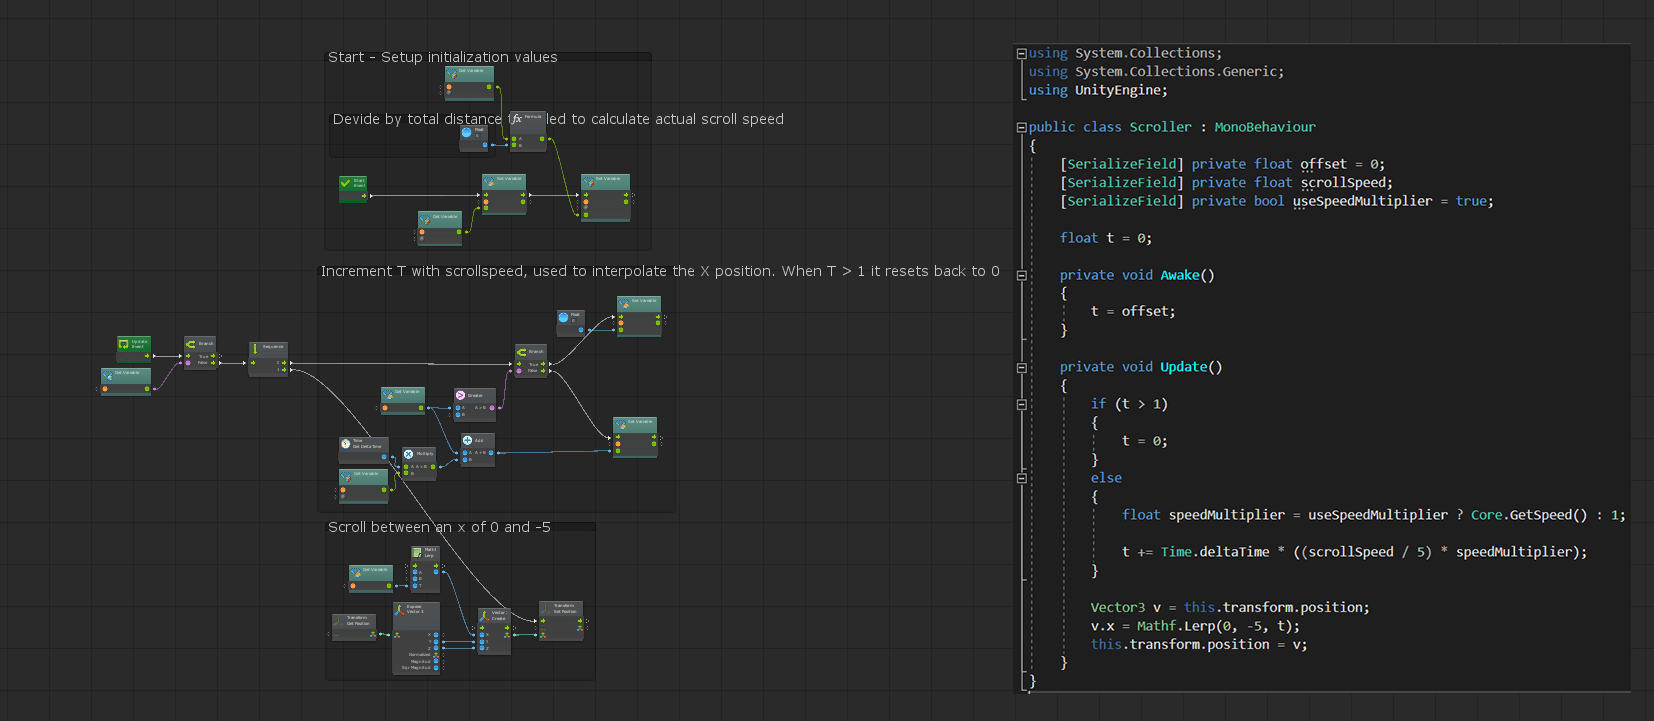Click the 'using UnityEngine;' line
The height and width of the screenshot is (721, 1654).
(x=1098, y=90)
